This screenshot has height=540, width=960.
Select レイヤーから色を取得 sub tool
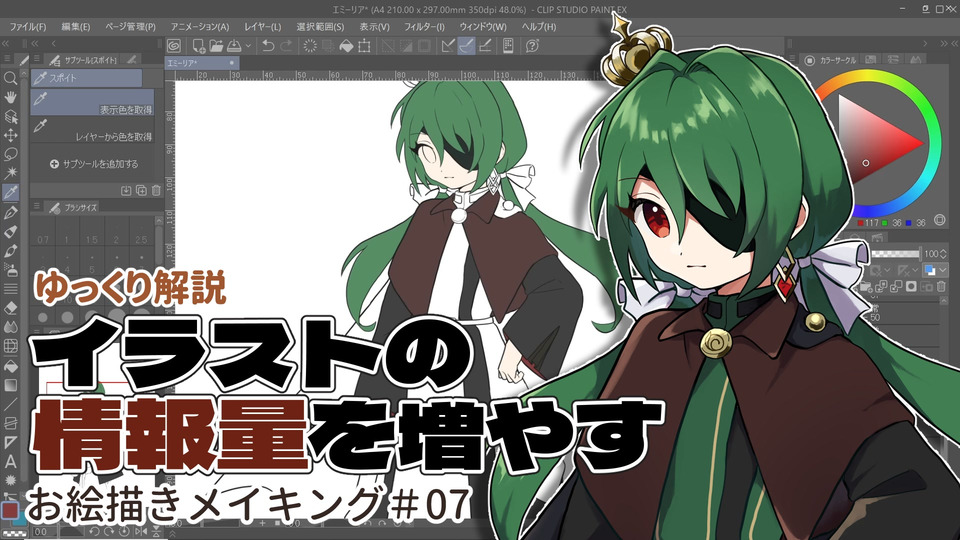(92, 130)
